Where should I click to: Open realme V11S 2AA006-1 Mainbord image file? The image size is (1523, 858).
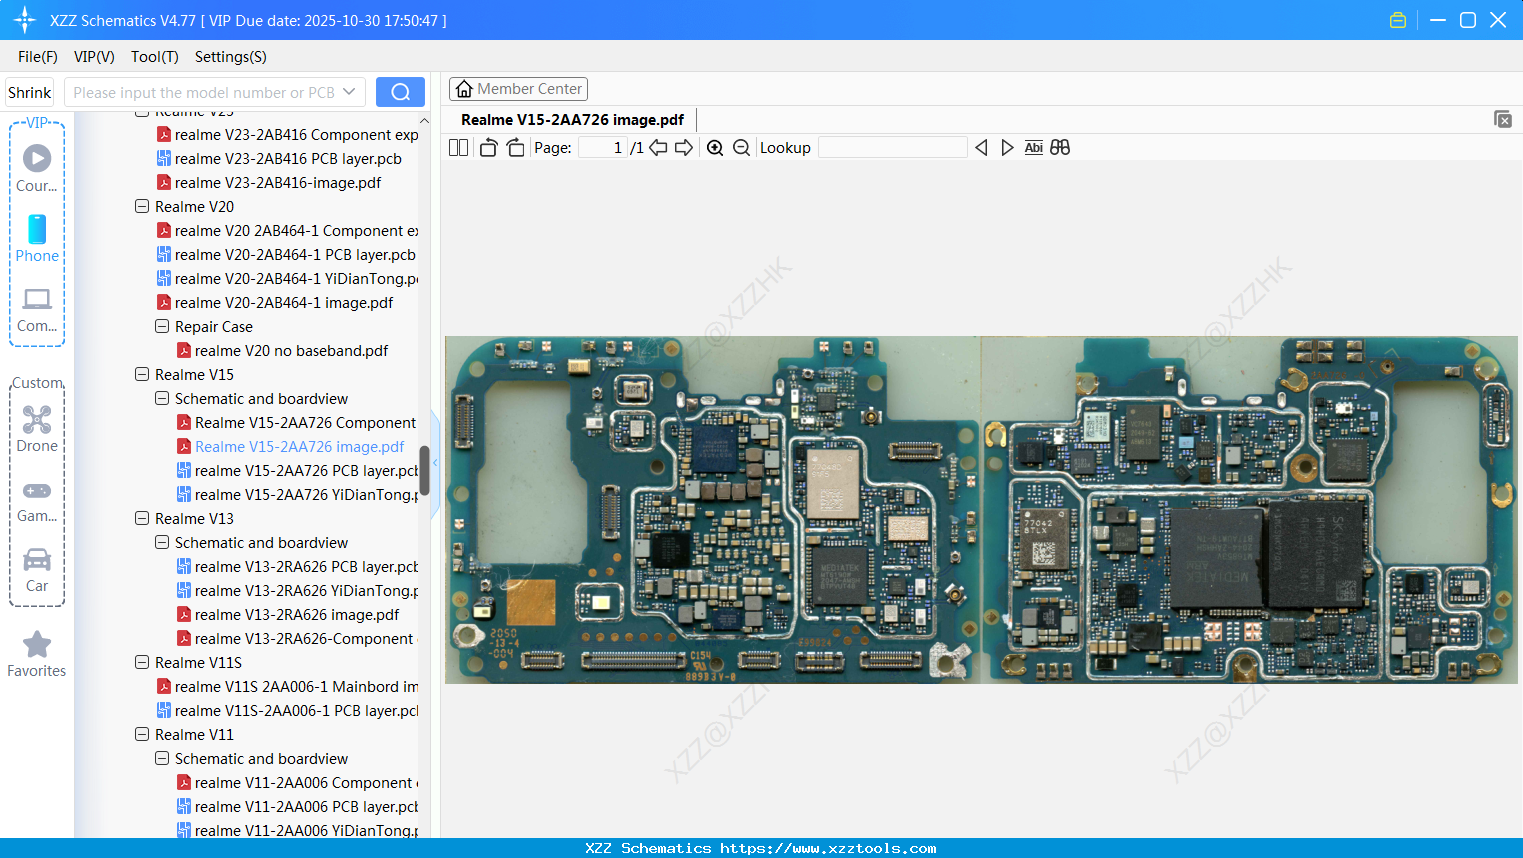point(296,686)
